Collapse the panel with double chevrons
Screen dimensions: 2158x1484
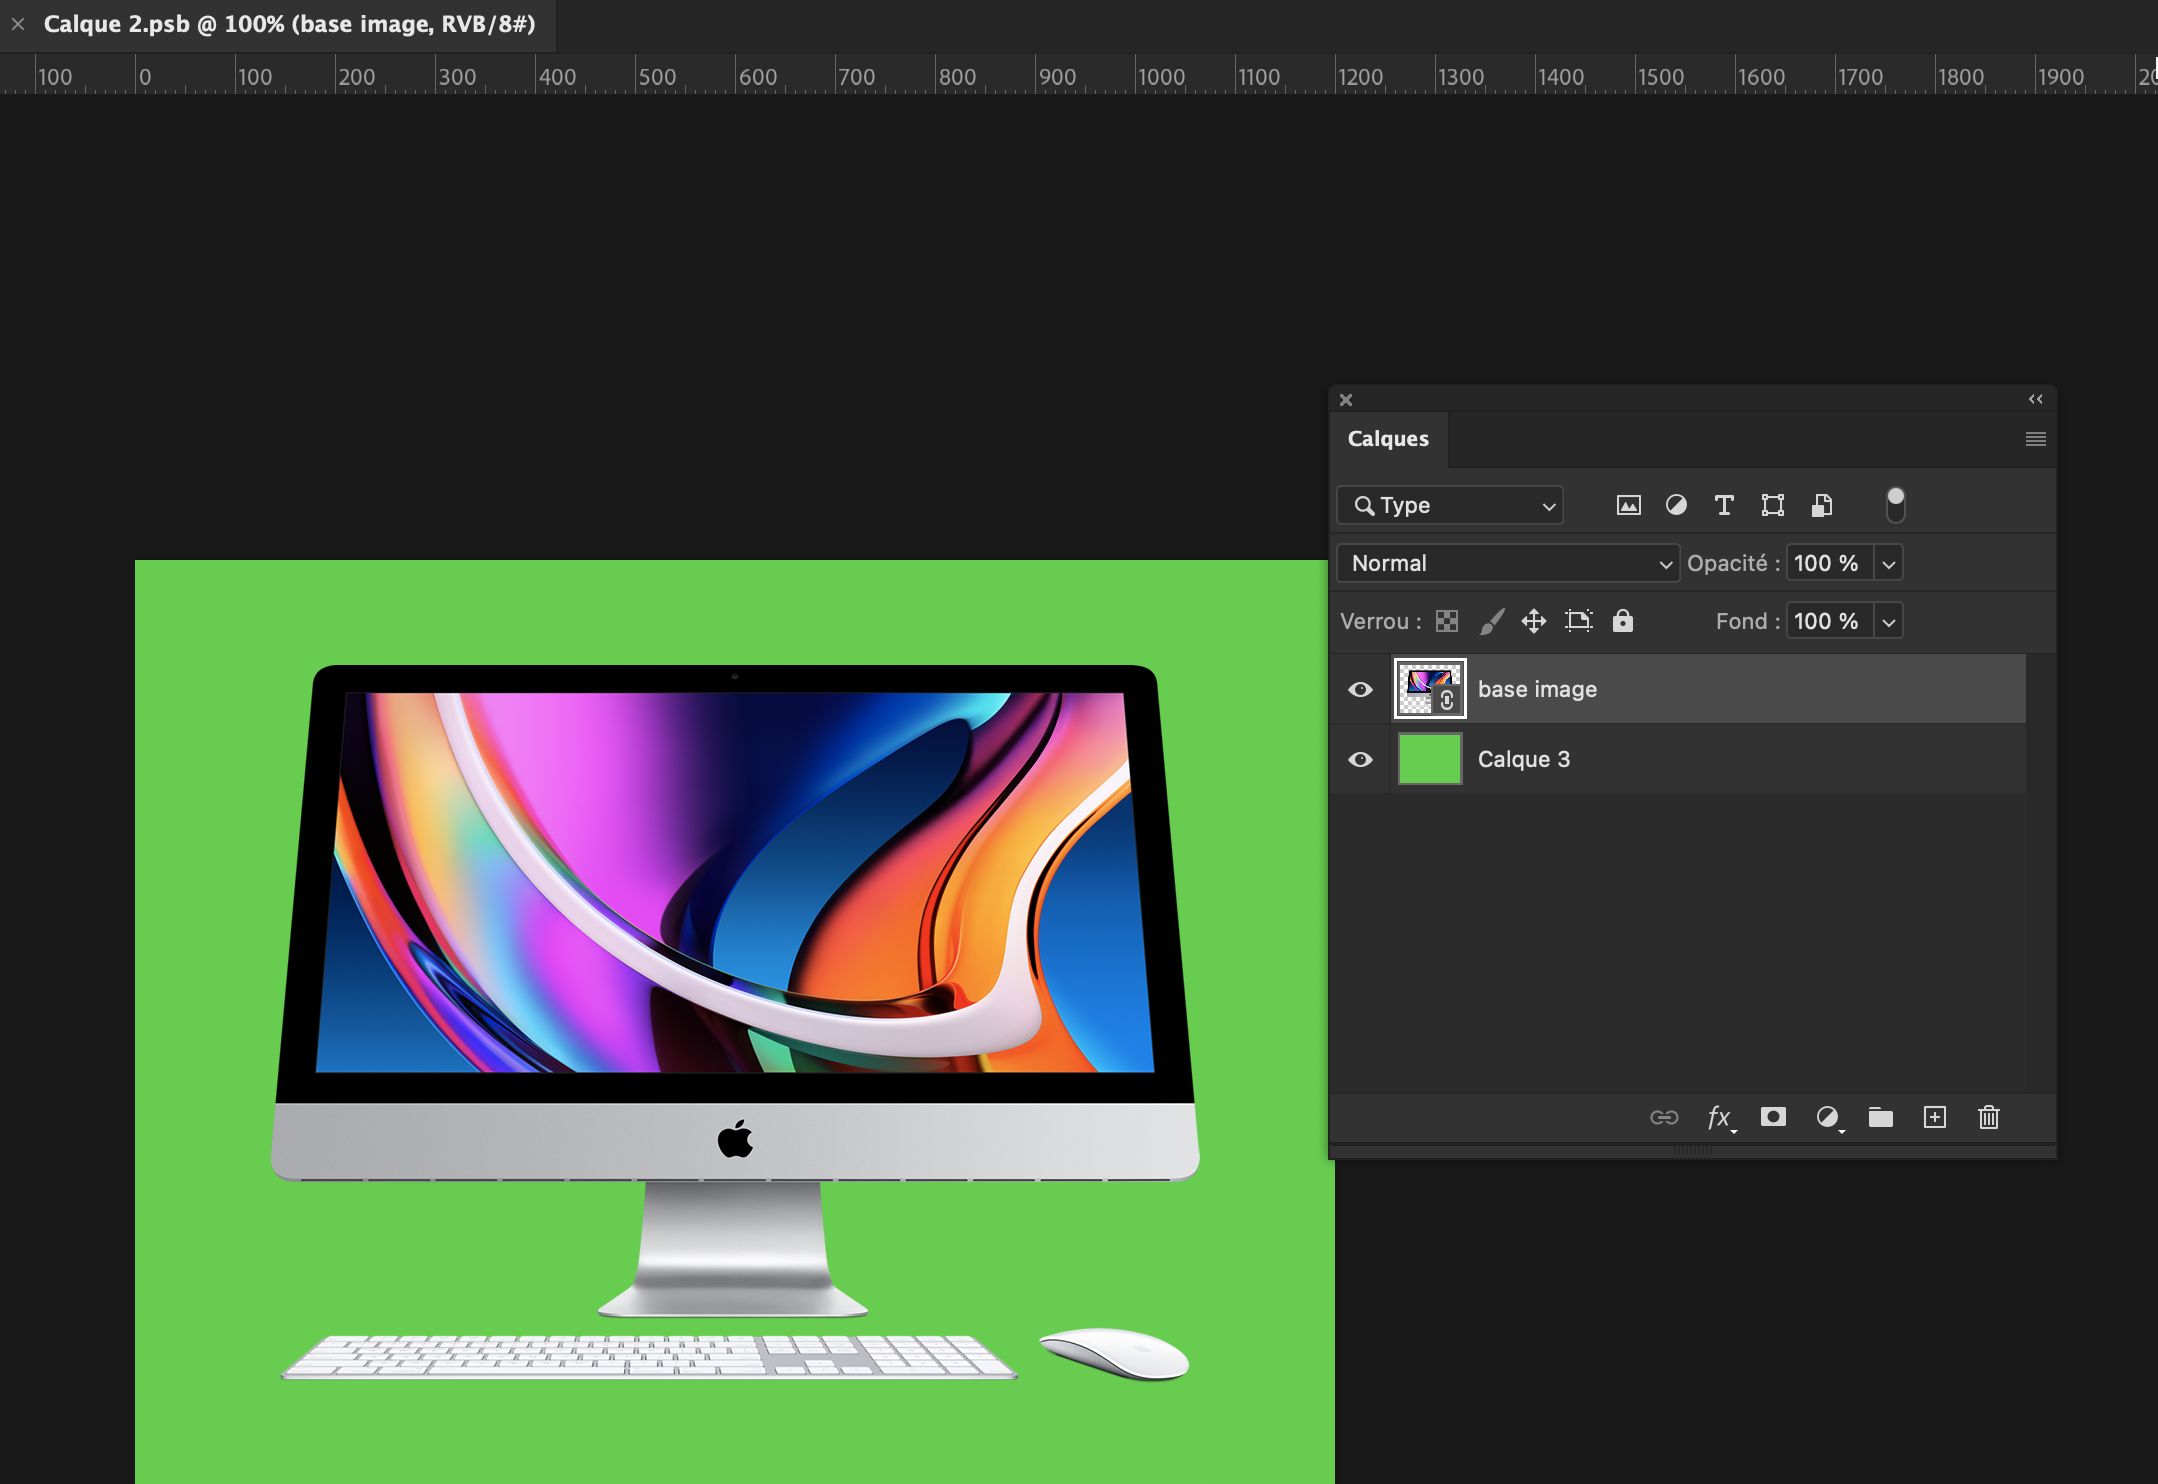click(x=2036, y=399)
